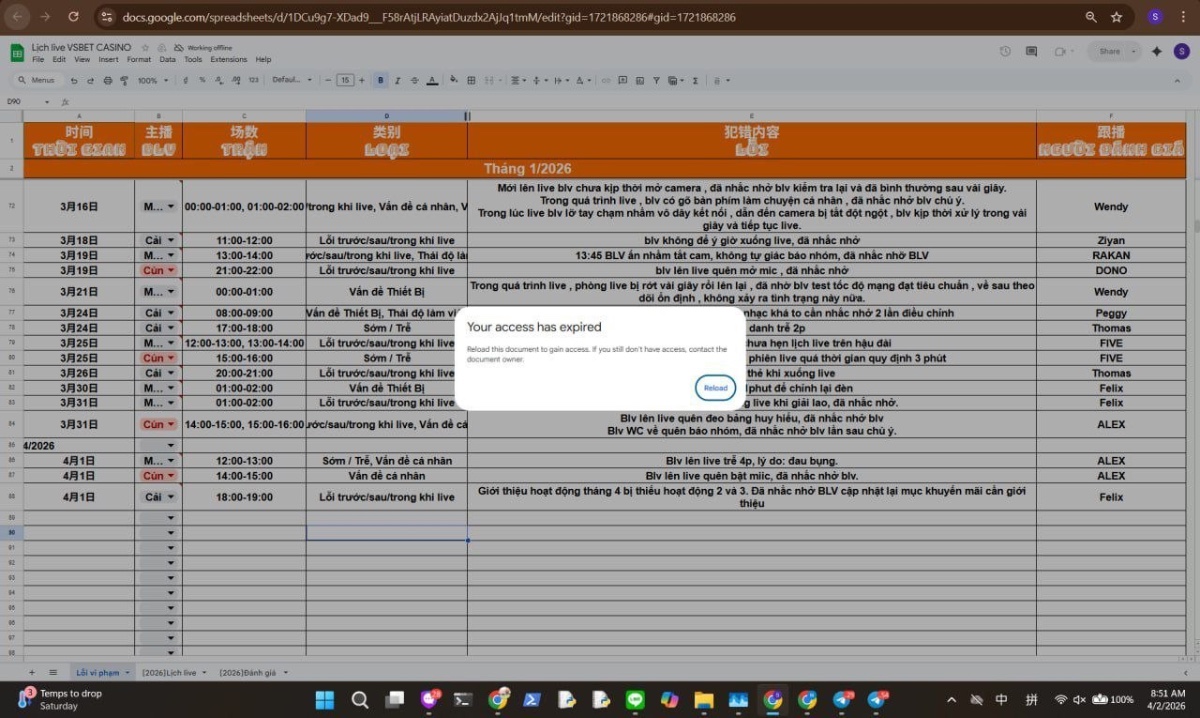Click the print icon in toolbar
The height and width of the screenshot is (718, 1200).
106,80
